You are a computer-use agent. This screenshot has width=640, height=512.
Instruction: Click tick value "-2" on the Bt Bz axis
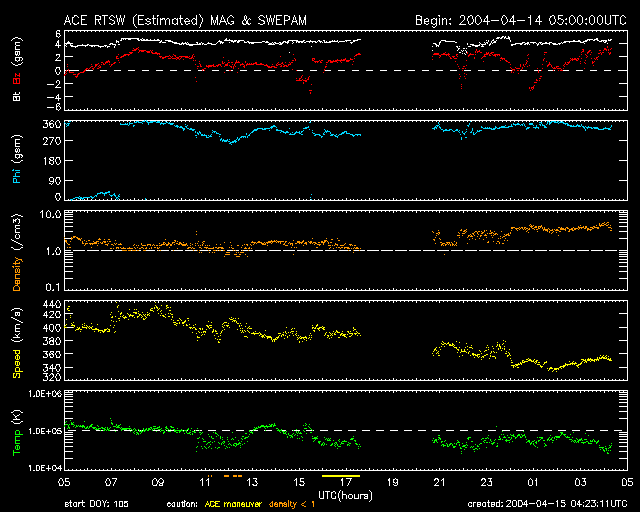click(x=54, y=83)
